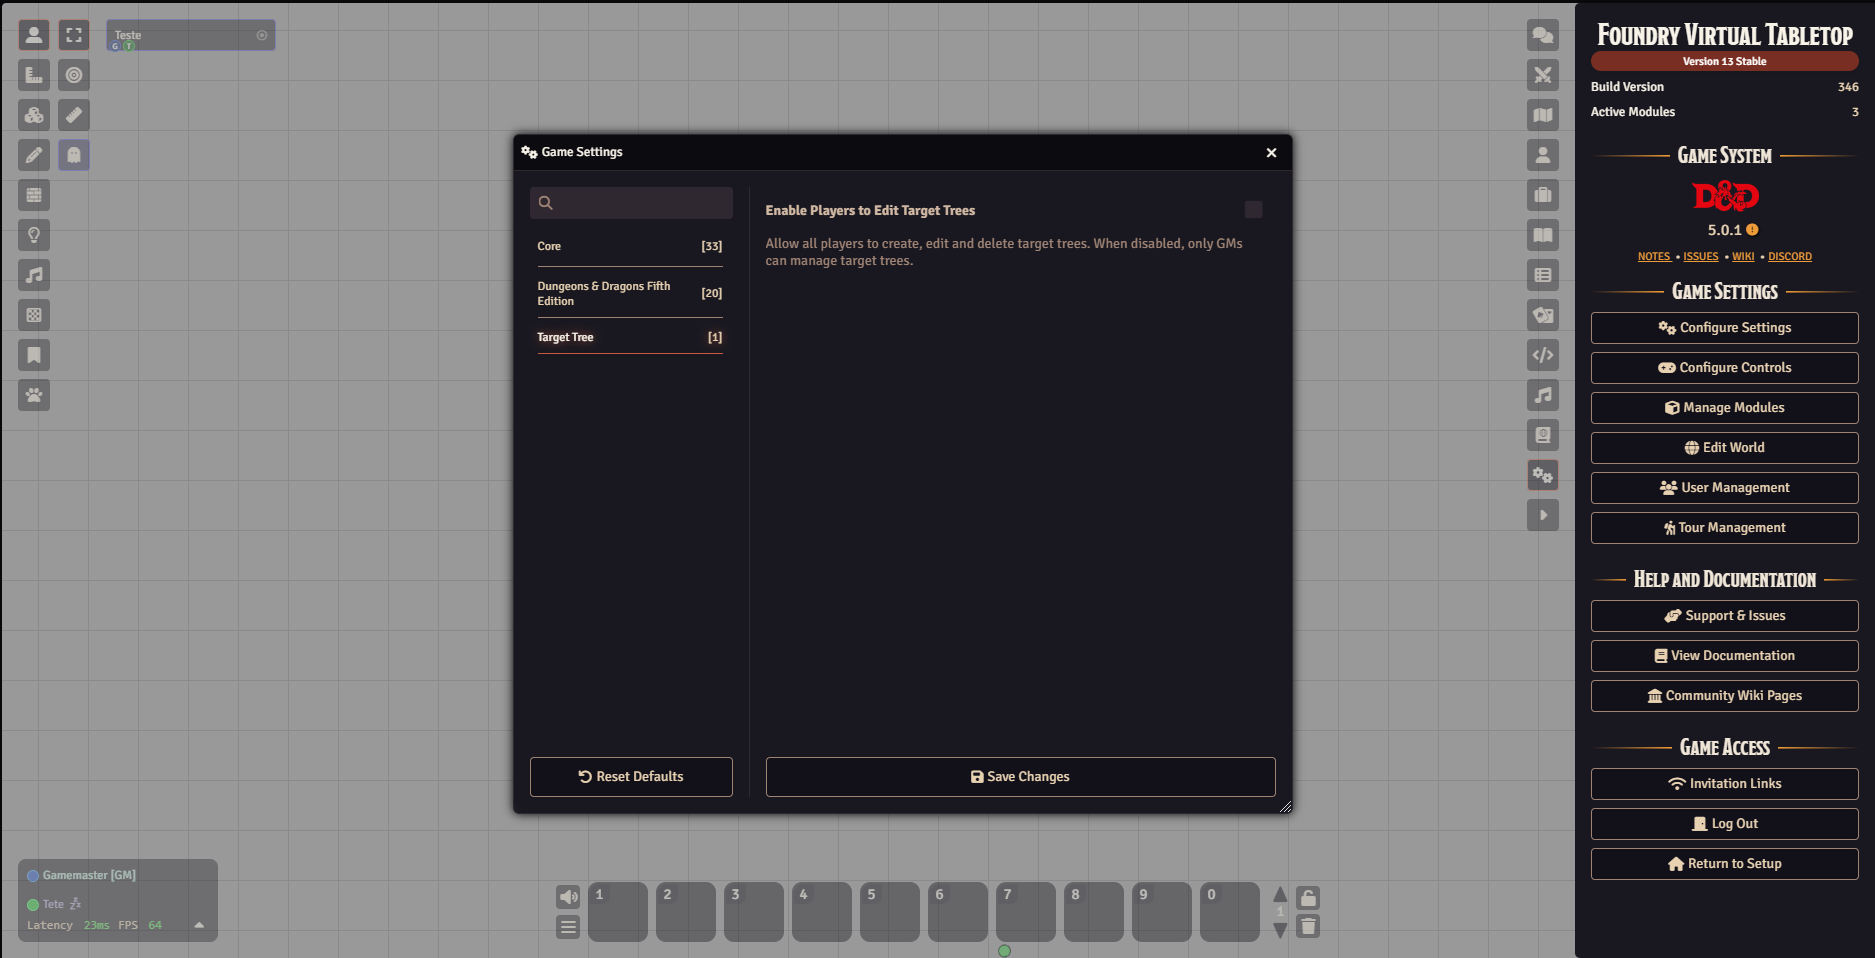
Task: Select the Measurement ruler-triangle tool
Action: (34, 75)
